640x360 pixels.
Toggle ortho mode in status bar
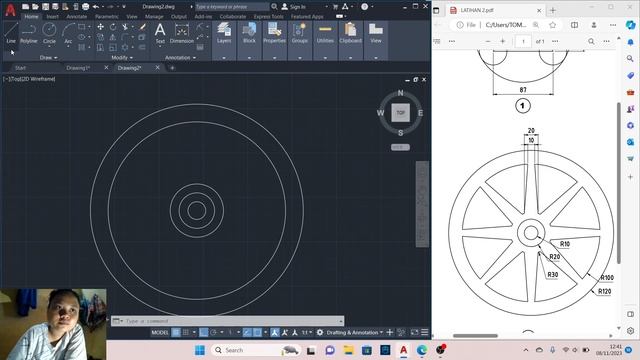pos(204,332)
